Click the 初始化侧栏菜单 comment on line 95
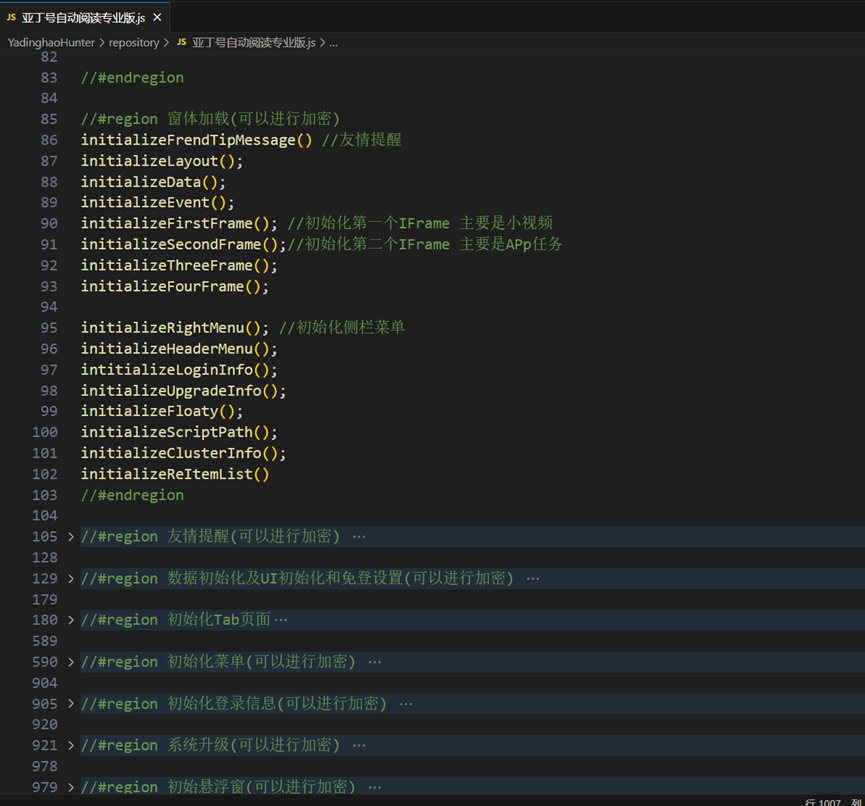This screenshot has width=865, height=806. (x=341, y=328)
